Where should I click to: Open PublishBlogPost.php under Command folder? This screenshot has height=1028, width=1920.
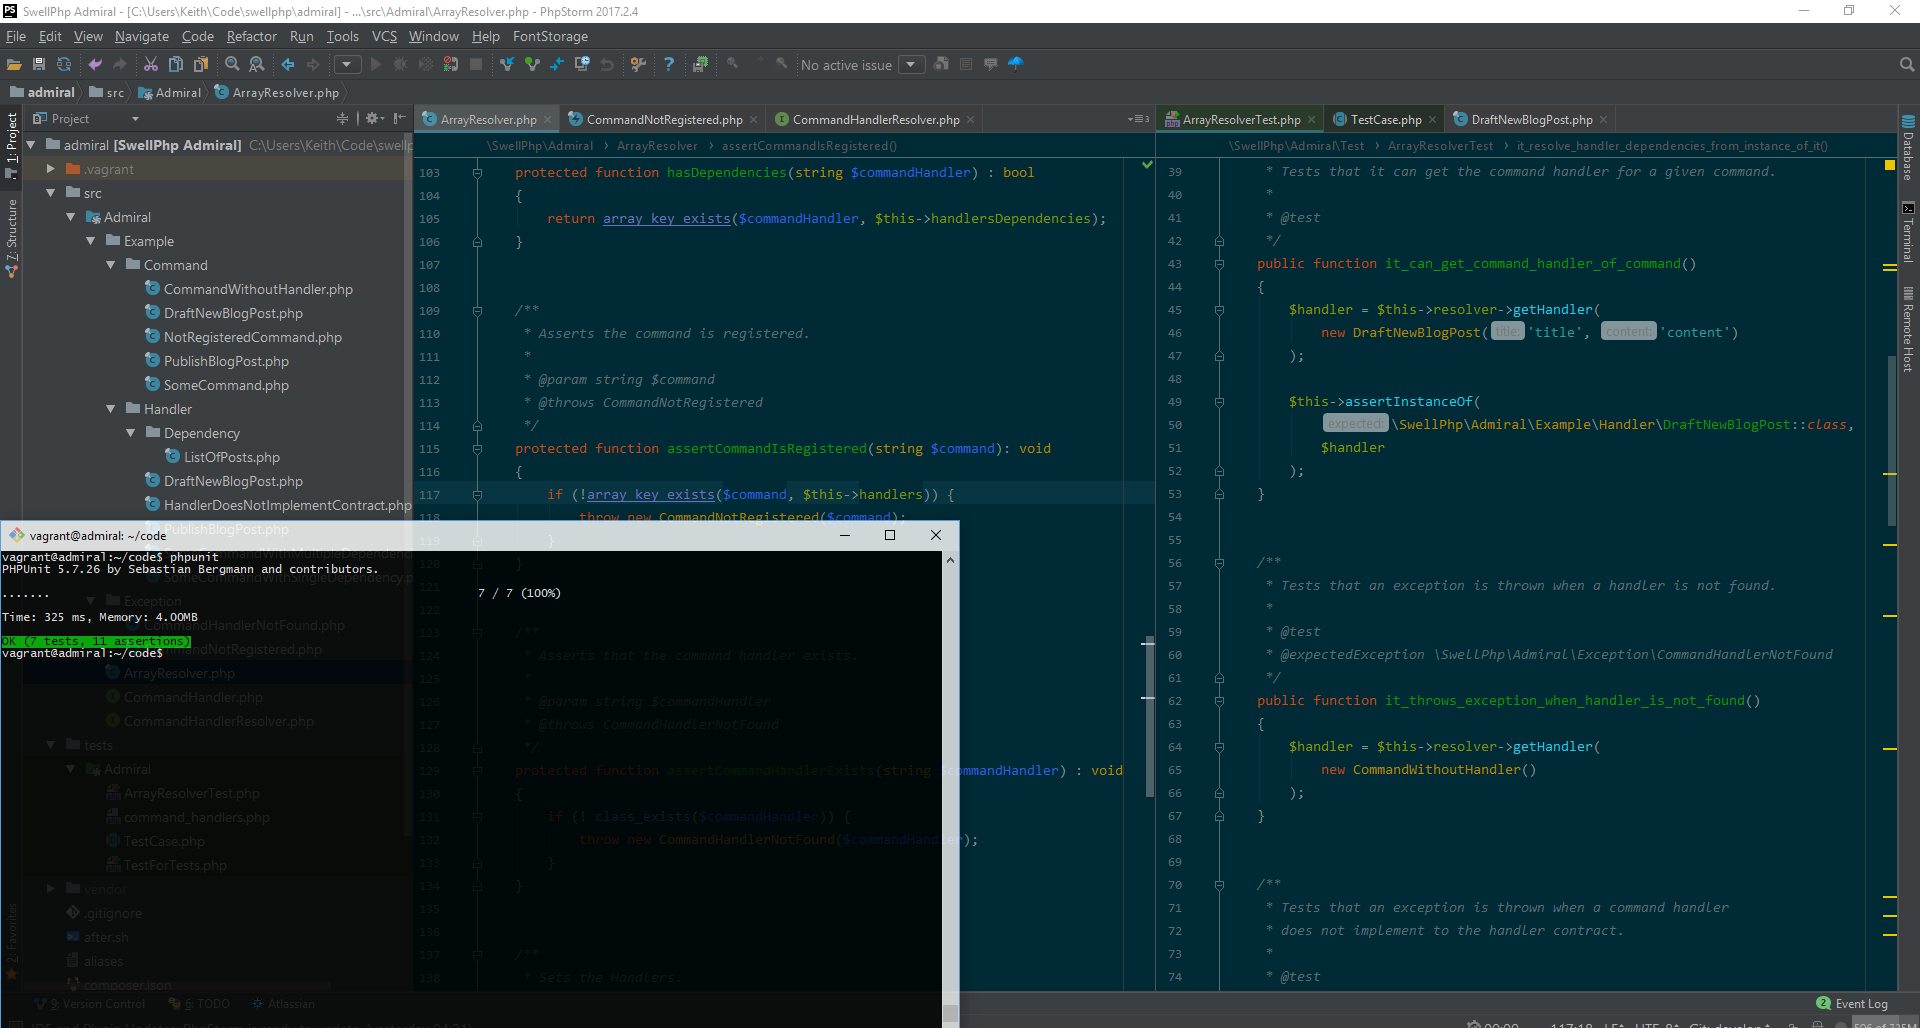[226, 361]
